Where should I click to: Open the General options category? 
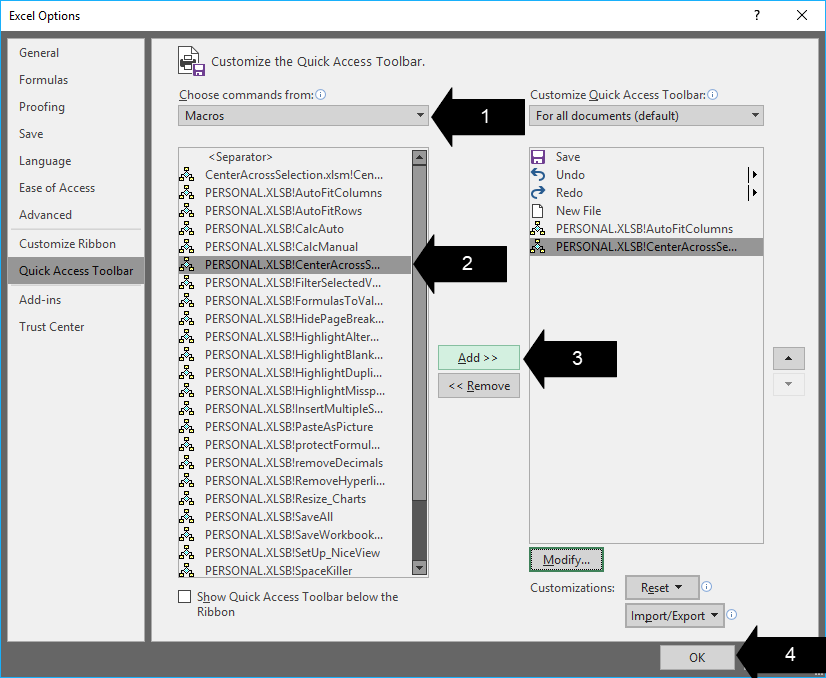tap(76, 53)
